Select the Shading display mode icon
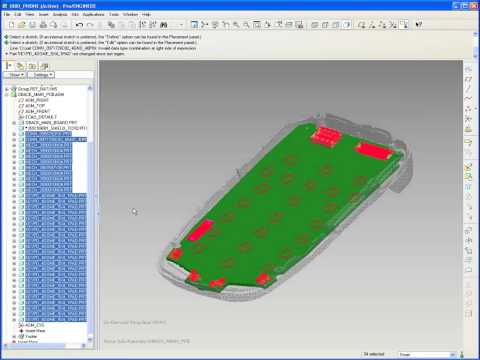The height and width of the screenshot is (360, 480). [347, 25]
